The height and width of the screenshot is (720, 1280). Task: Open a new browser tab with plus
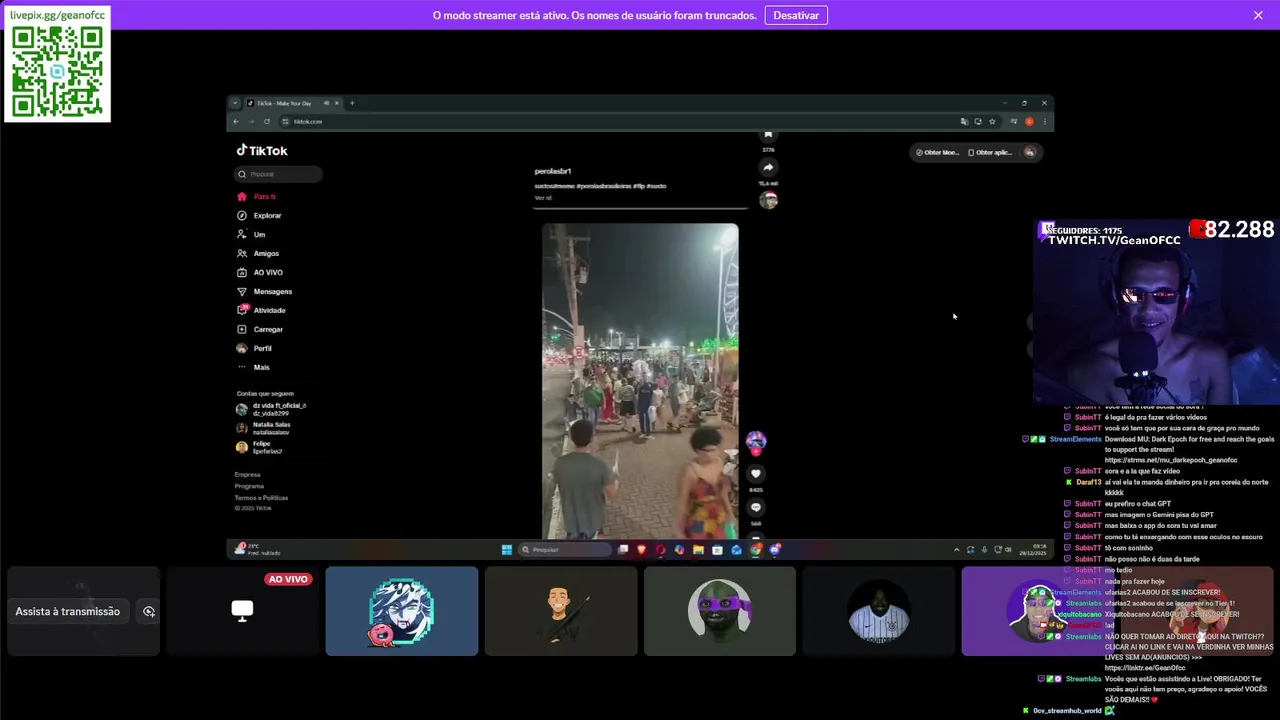click(352, 103)
